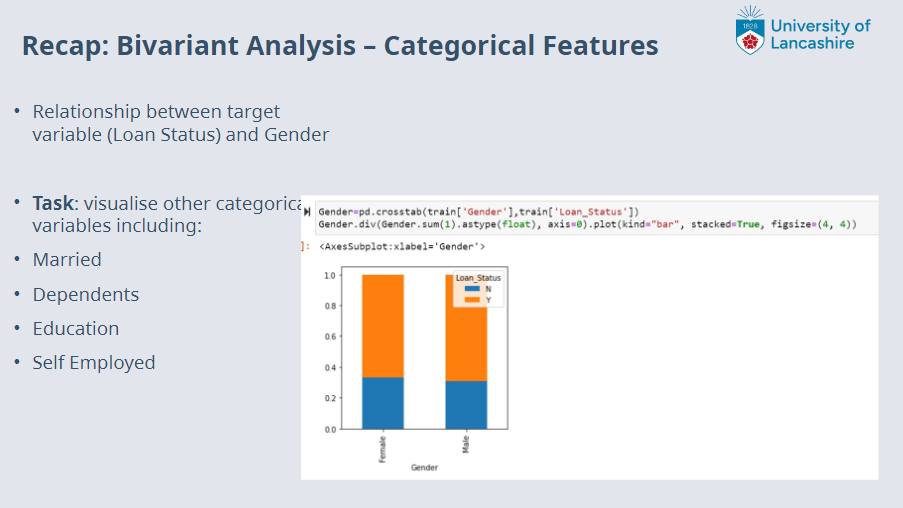Select the 'Education' bullet item
Screen dimensions: 903x508
[75, 328]
